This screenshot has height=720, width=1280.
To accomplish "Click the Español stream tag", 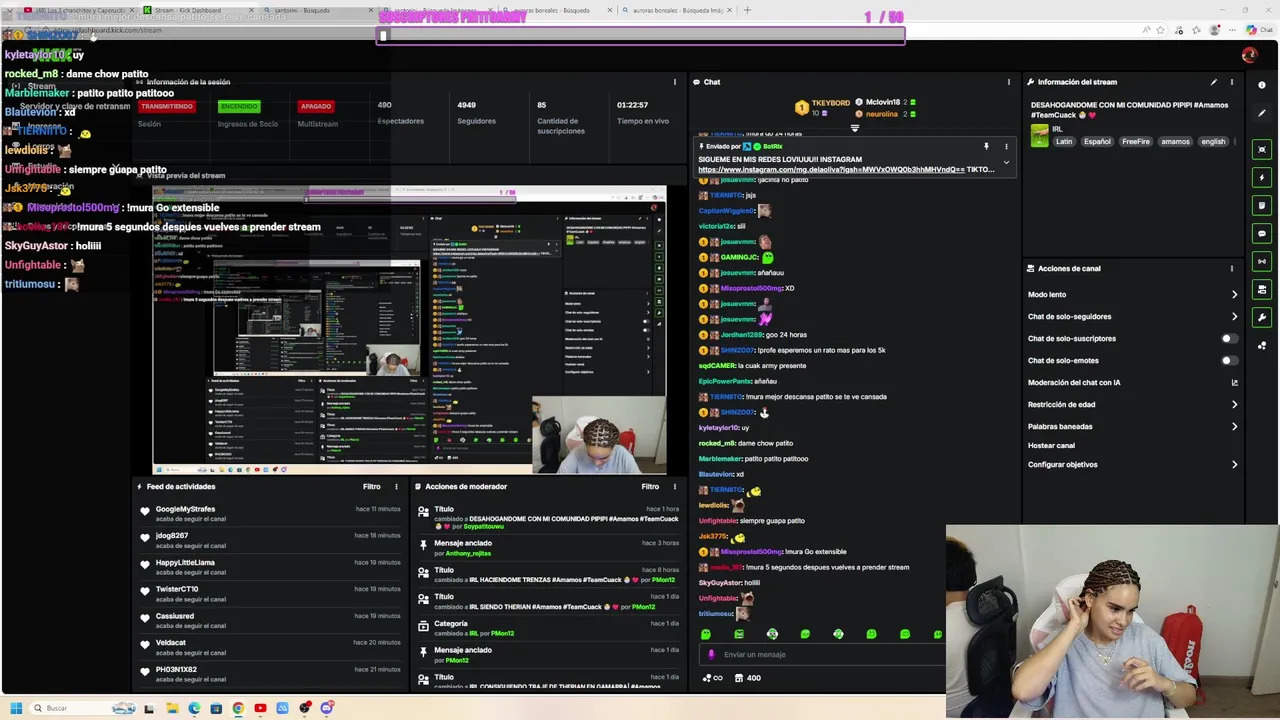I will 1097,142.
